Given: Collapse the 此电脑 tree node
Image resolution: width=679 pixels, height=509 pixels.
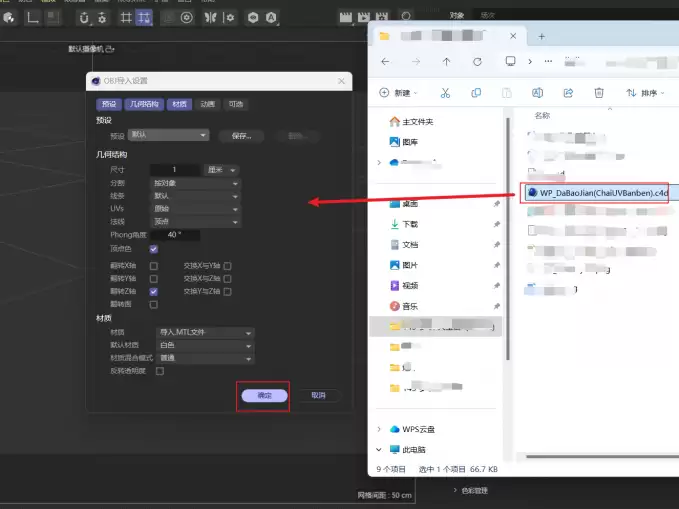Looking at the screenshot, I should (x=379, y=450).
